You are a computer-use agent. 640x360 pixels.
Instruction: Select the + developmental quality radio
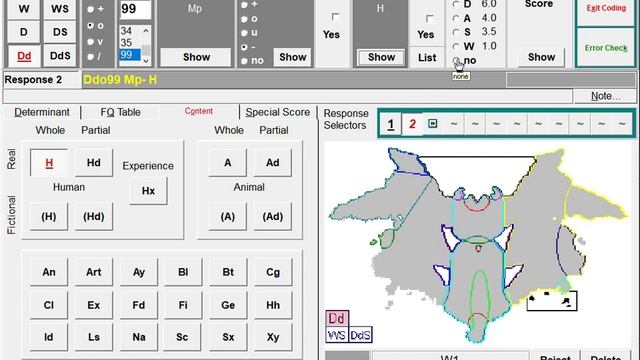click(x=91, y=9)
